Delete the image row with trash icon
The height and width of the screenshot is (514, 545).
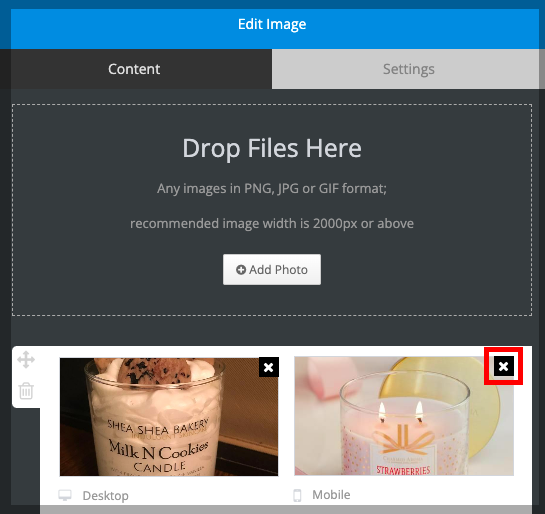pos(26,391)
